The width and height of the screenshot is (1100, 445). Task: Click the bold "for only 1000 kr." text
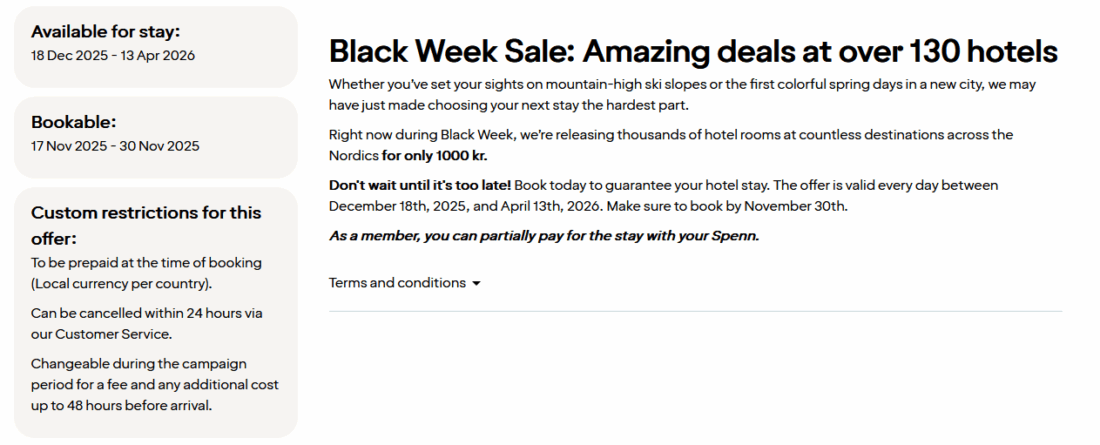click(435, 156)
